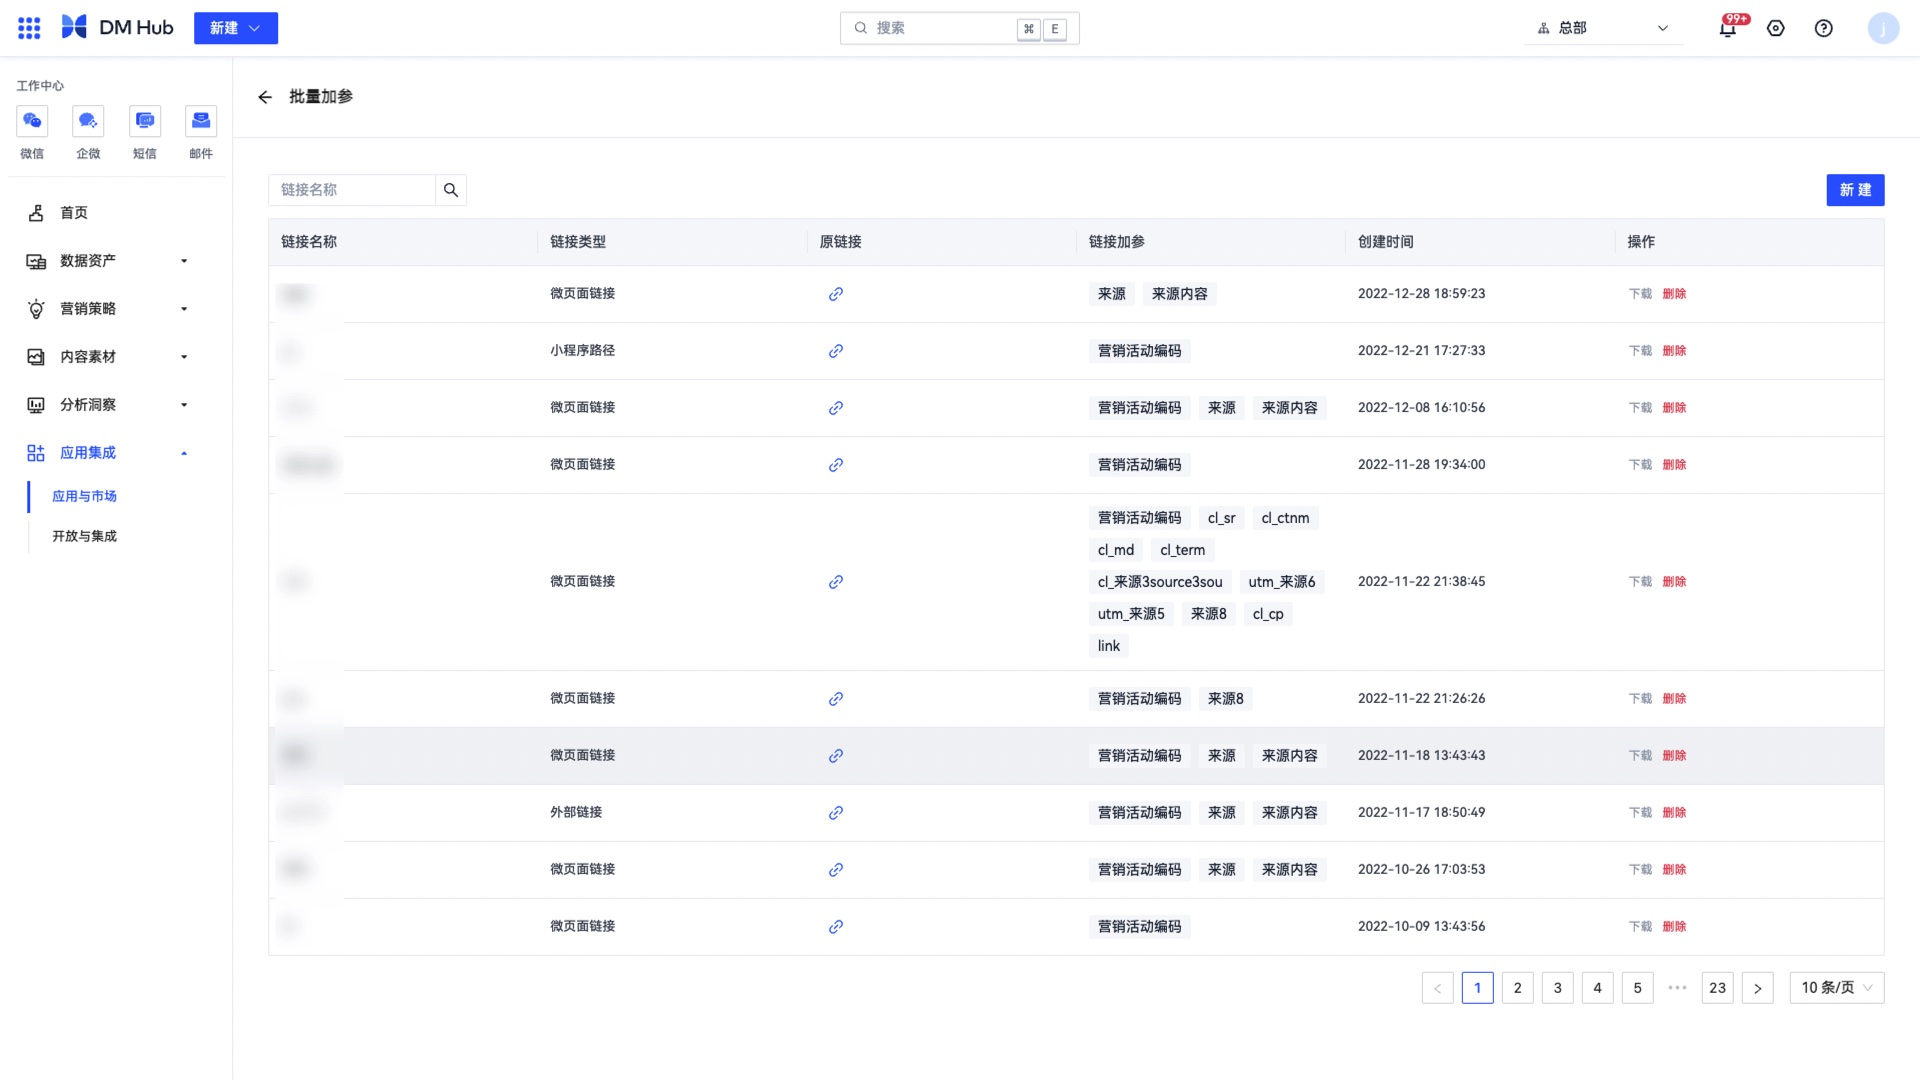Open the notifications bell icon

1727,28
